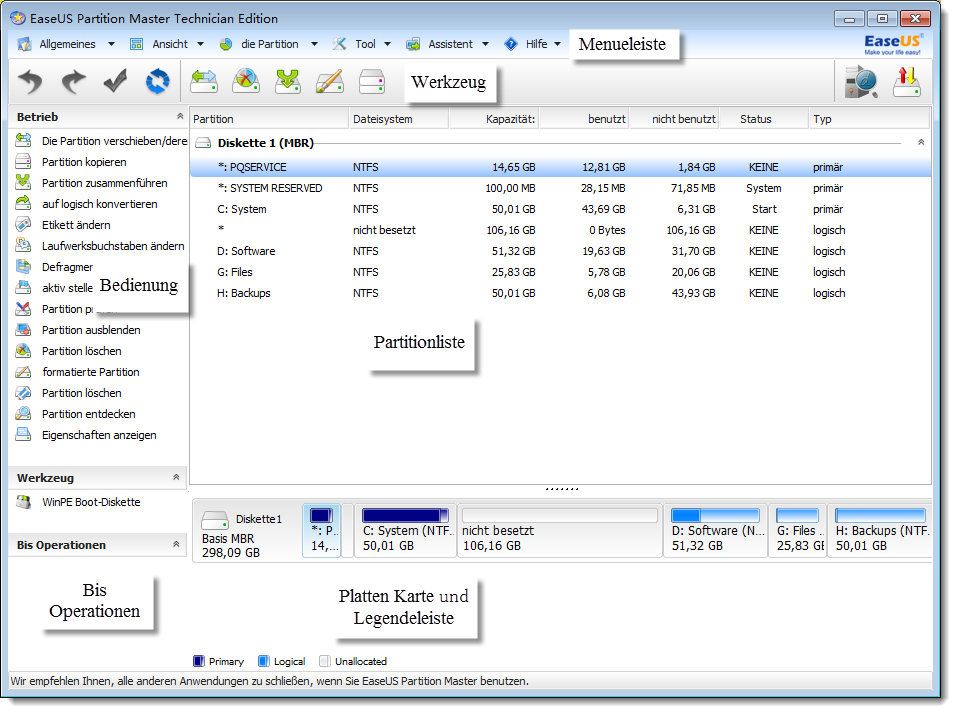Image resolution: width=956 pixels, height=713 pixels.
Task: Open the Assistent menu
Action: (x=448, y=44)
